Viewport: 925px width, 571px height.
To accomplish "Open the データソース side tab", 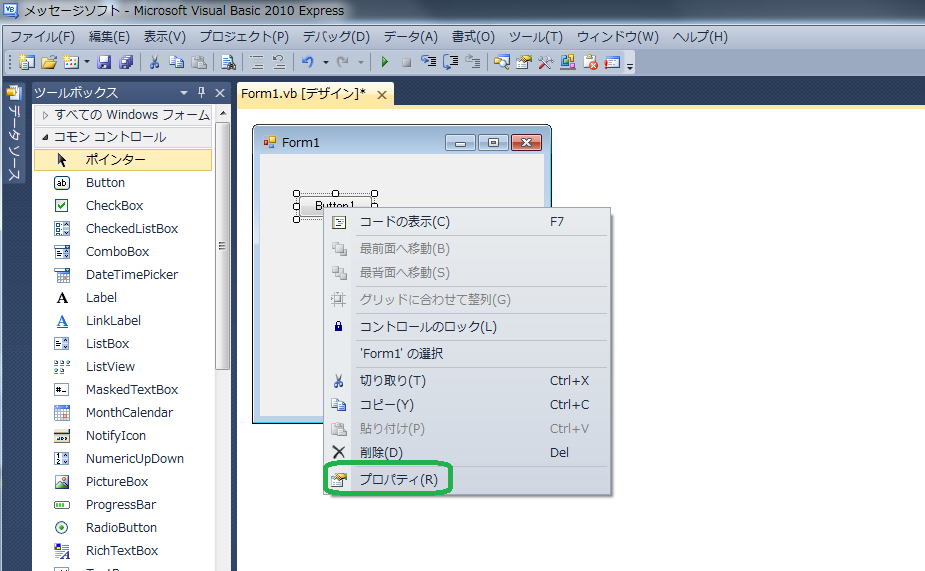I will (14, 134).
